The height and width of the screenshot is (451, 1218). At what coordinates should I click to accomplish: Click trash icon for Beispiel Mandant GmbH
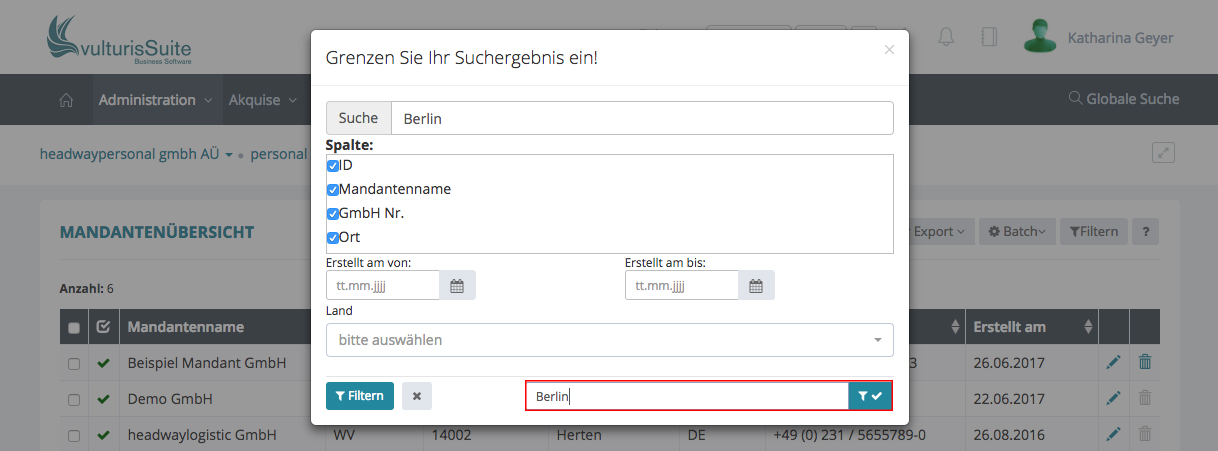[x=1145, y=363]
